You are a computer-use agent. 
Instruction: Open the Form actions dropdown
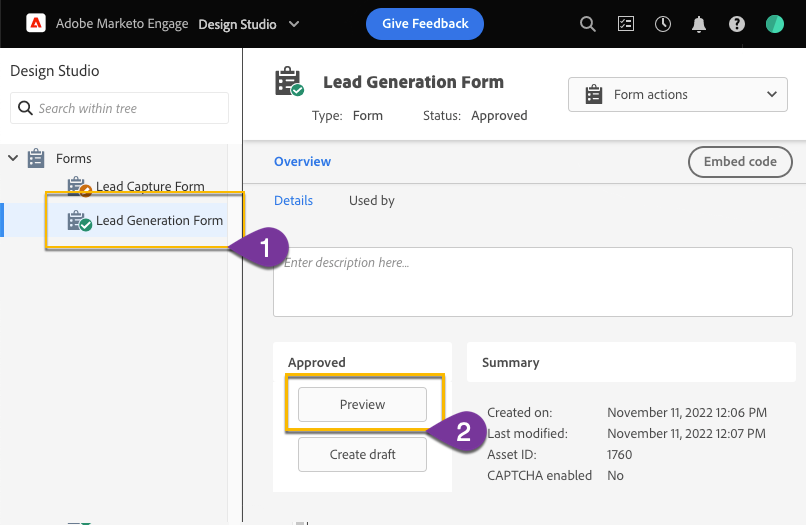point(677,95)
